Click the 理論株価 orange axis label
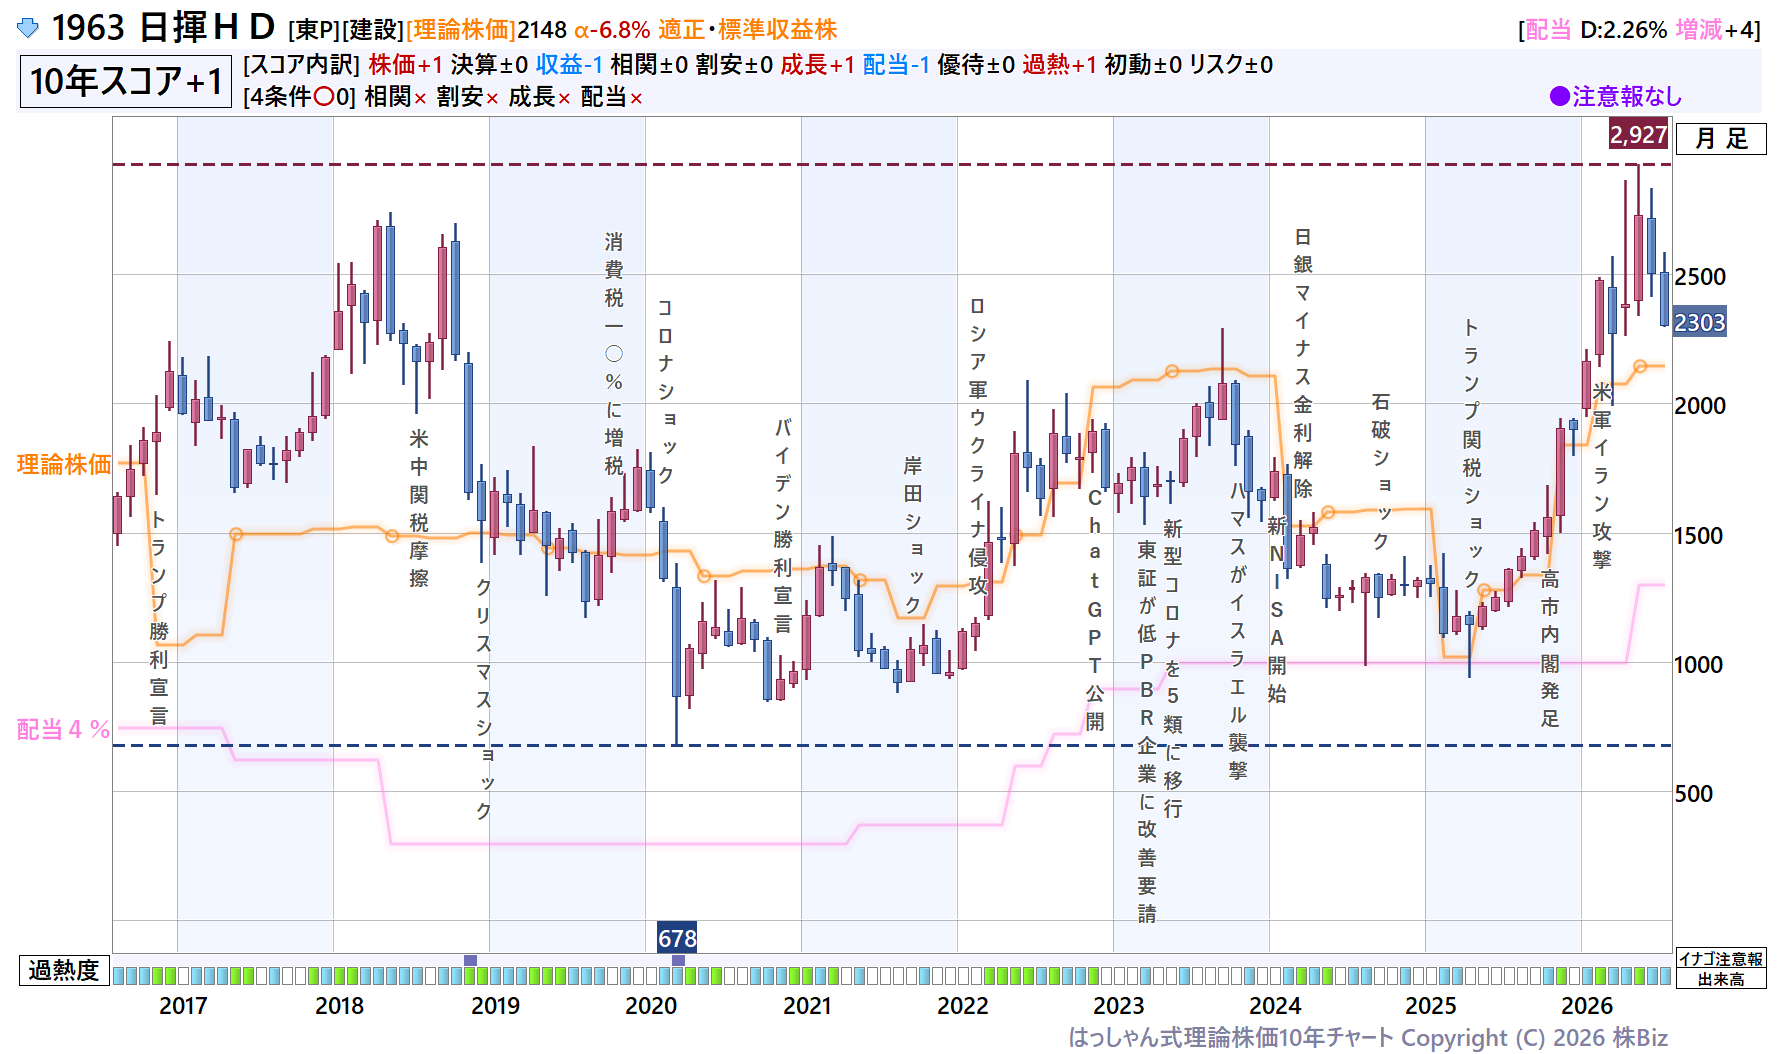The width and height of the screenshot is (1780, 1054). (x=64, y=464)
